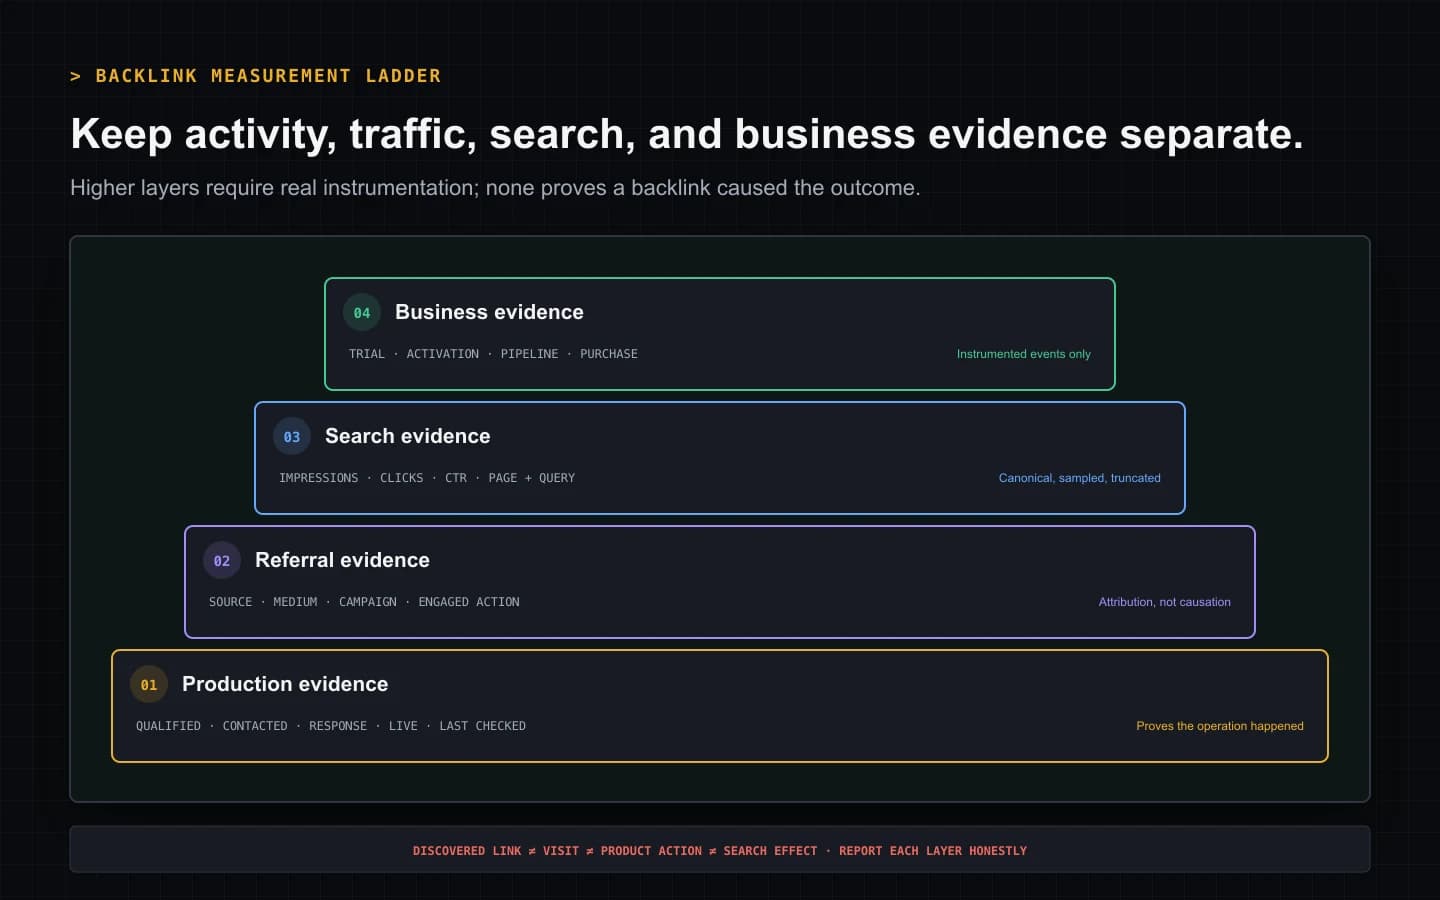Click the 'Proves the operation happened' note
Screen dimensions: 1440x900
coord(1219,726)
